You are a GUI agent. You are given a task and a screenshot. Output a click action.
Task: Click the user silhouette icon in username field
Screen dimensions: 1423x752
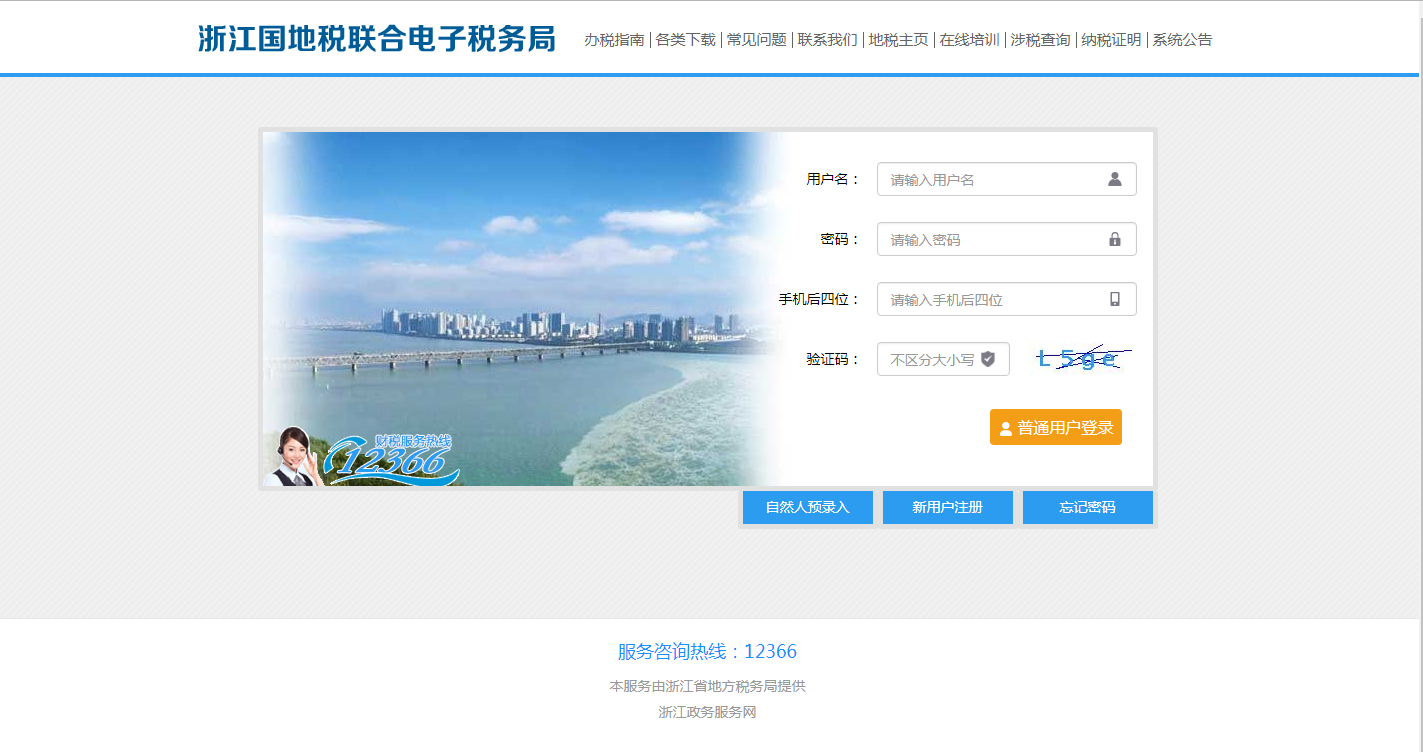(x=1115, y=179)
